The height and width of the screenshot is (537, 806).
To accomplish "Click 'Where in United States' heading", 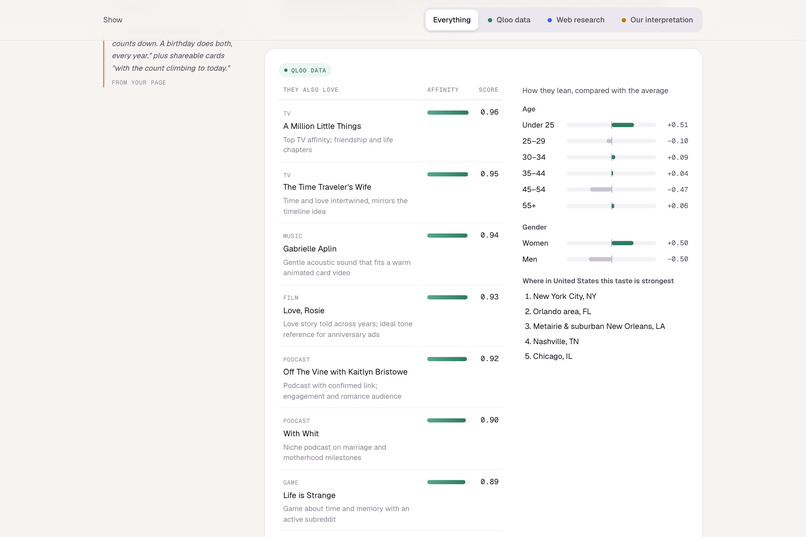I will pyautogui.click(x=598, y=281).
